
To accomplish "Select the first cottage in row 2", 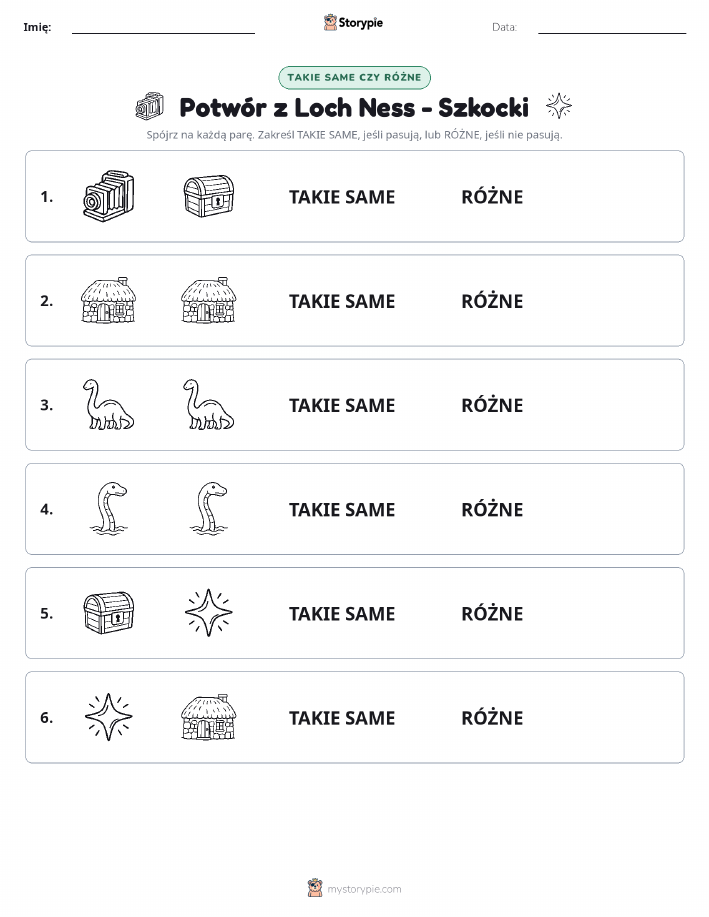I will coord(108,300).
